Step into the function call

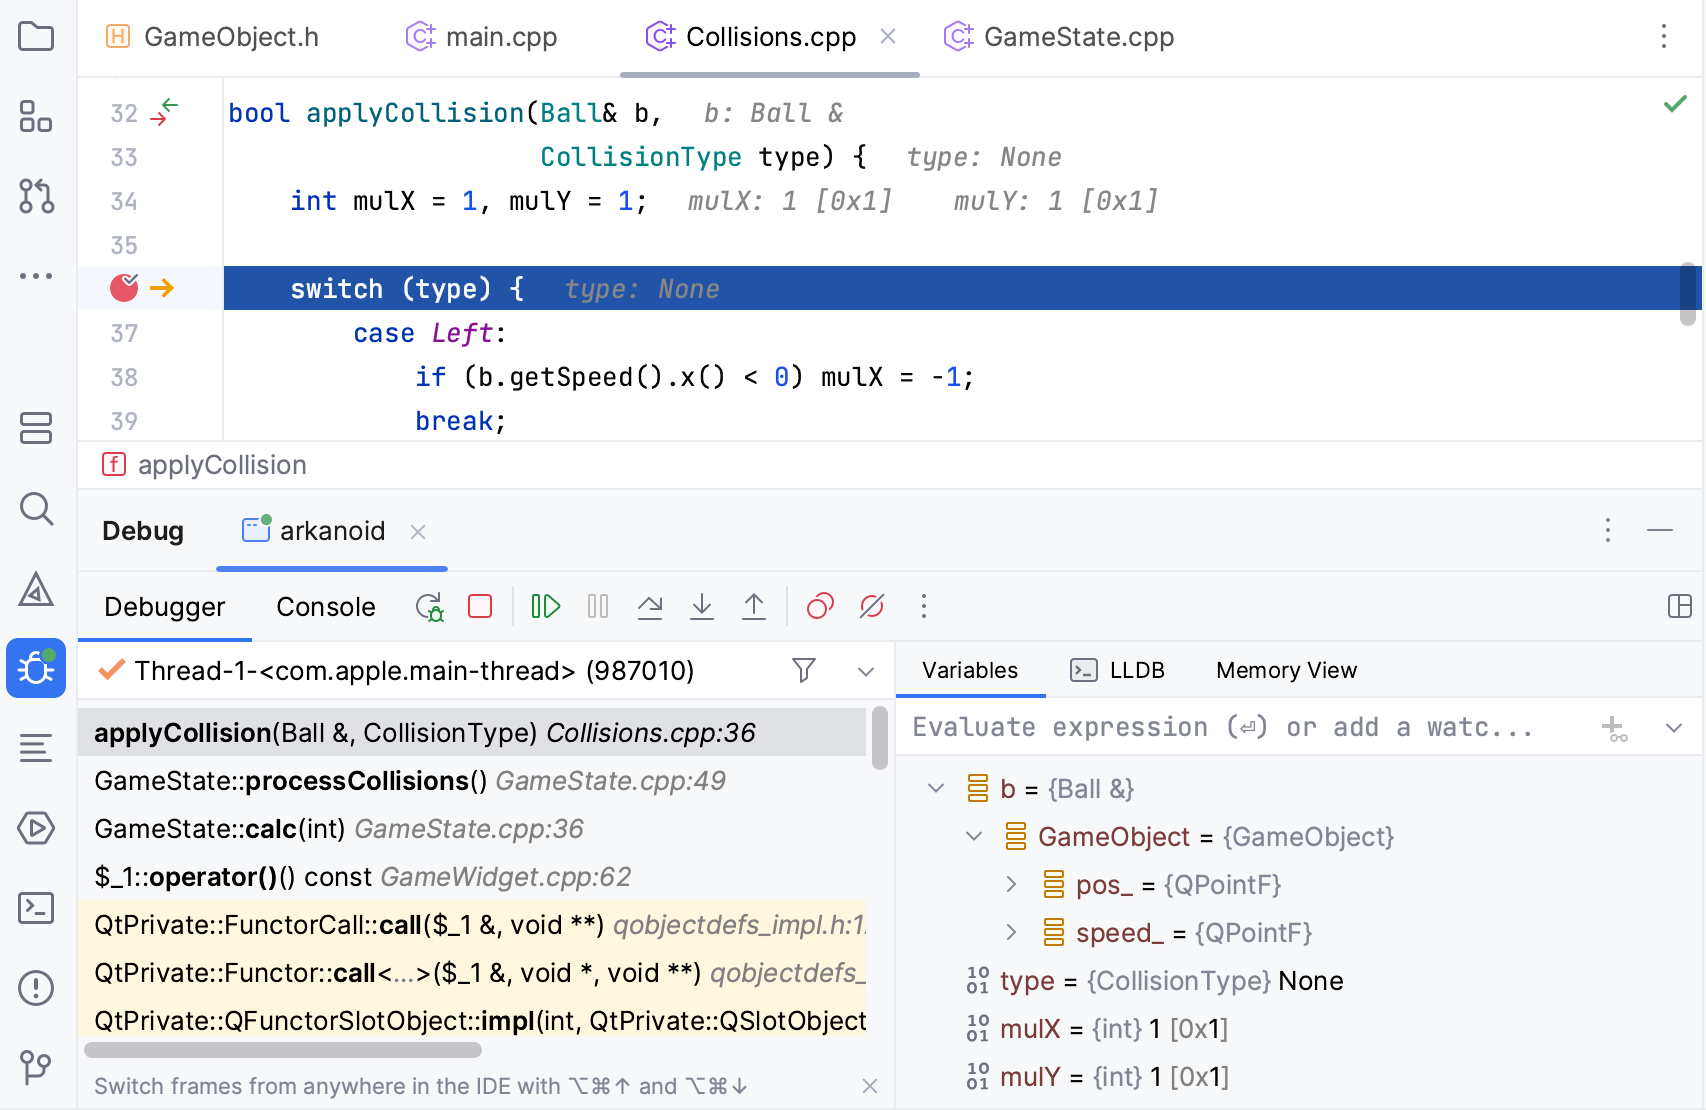(702, 606)
